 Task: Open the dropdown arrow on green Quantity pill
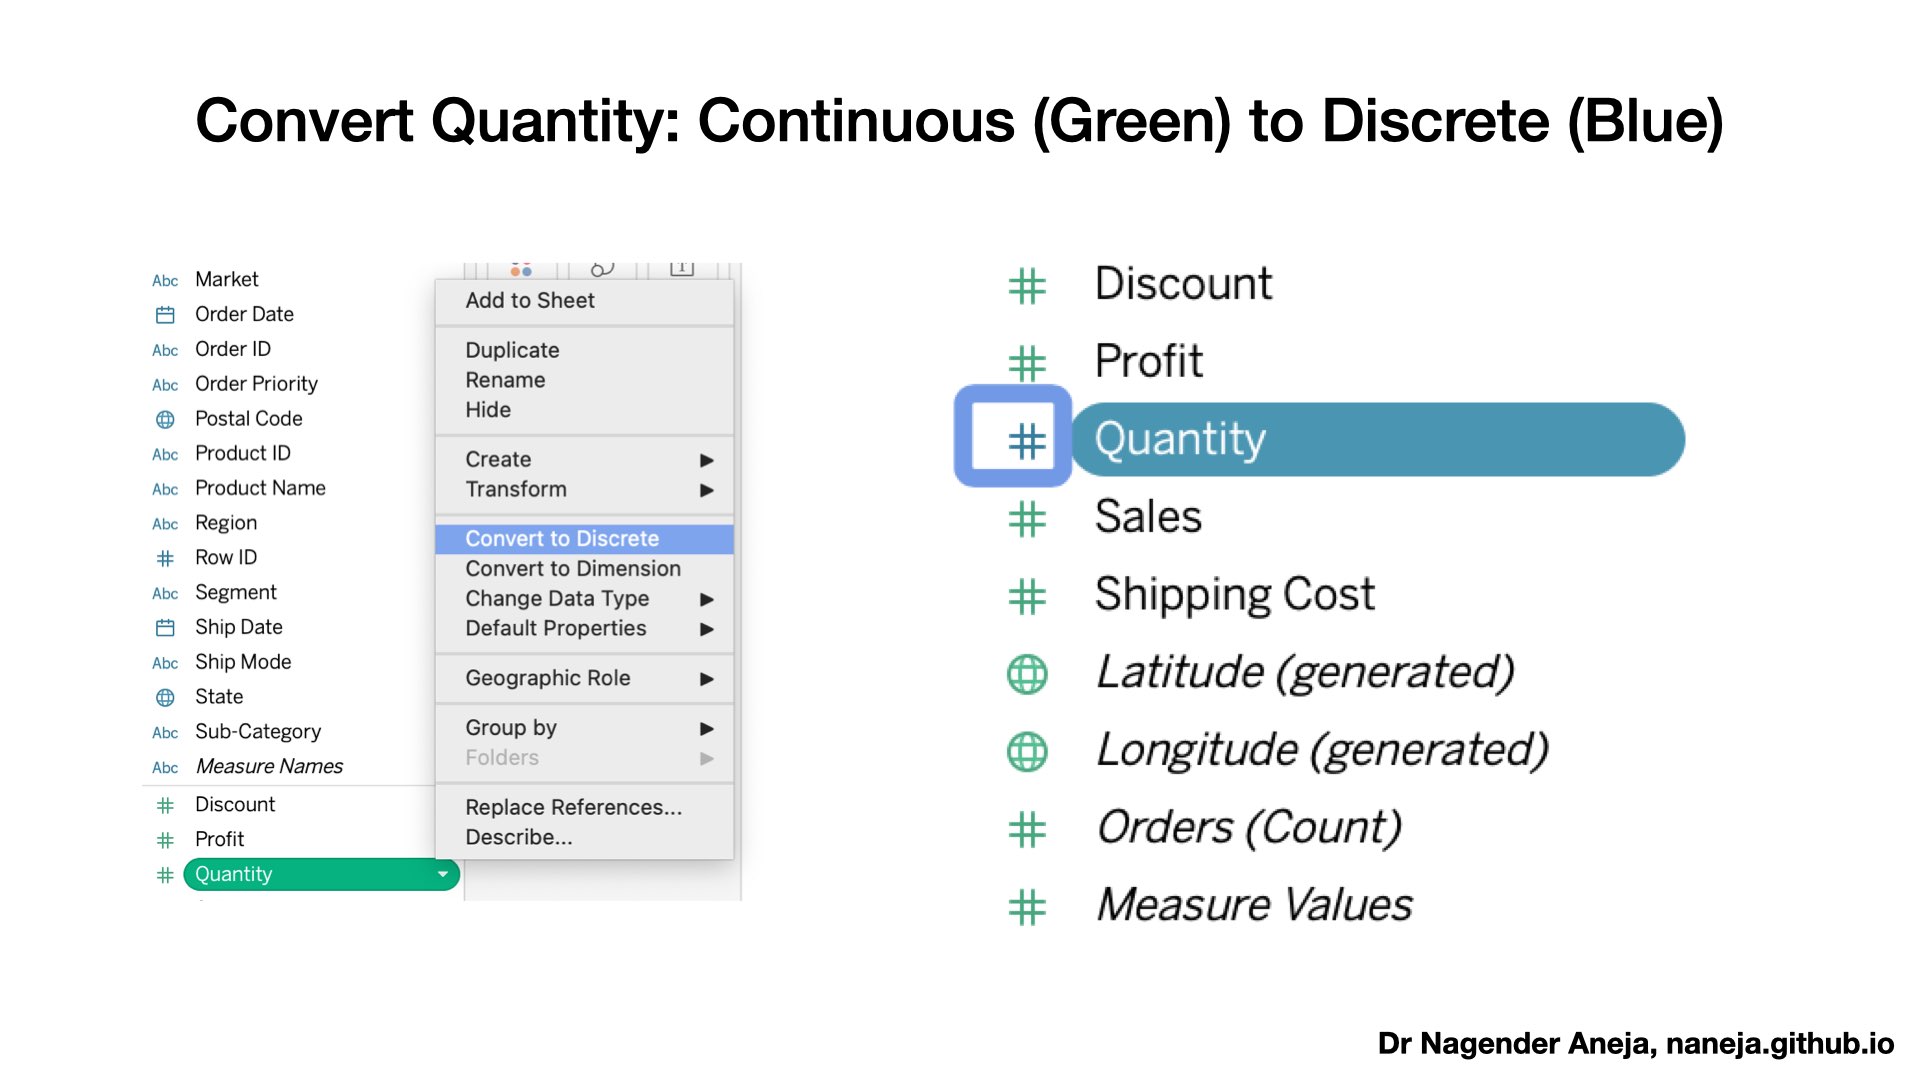[x=442, y=874]
